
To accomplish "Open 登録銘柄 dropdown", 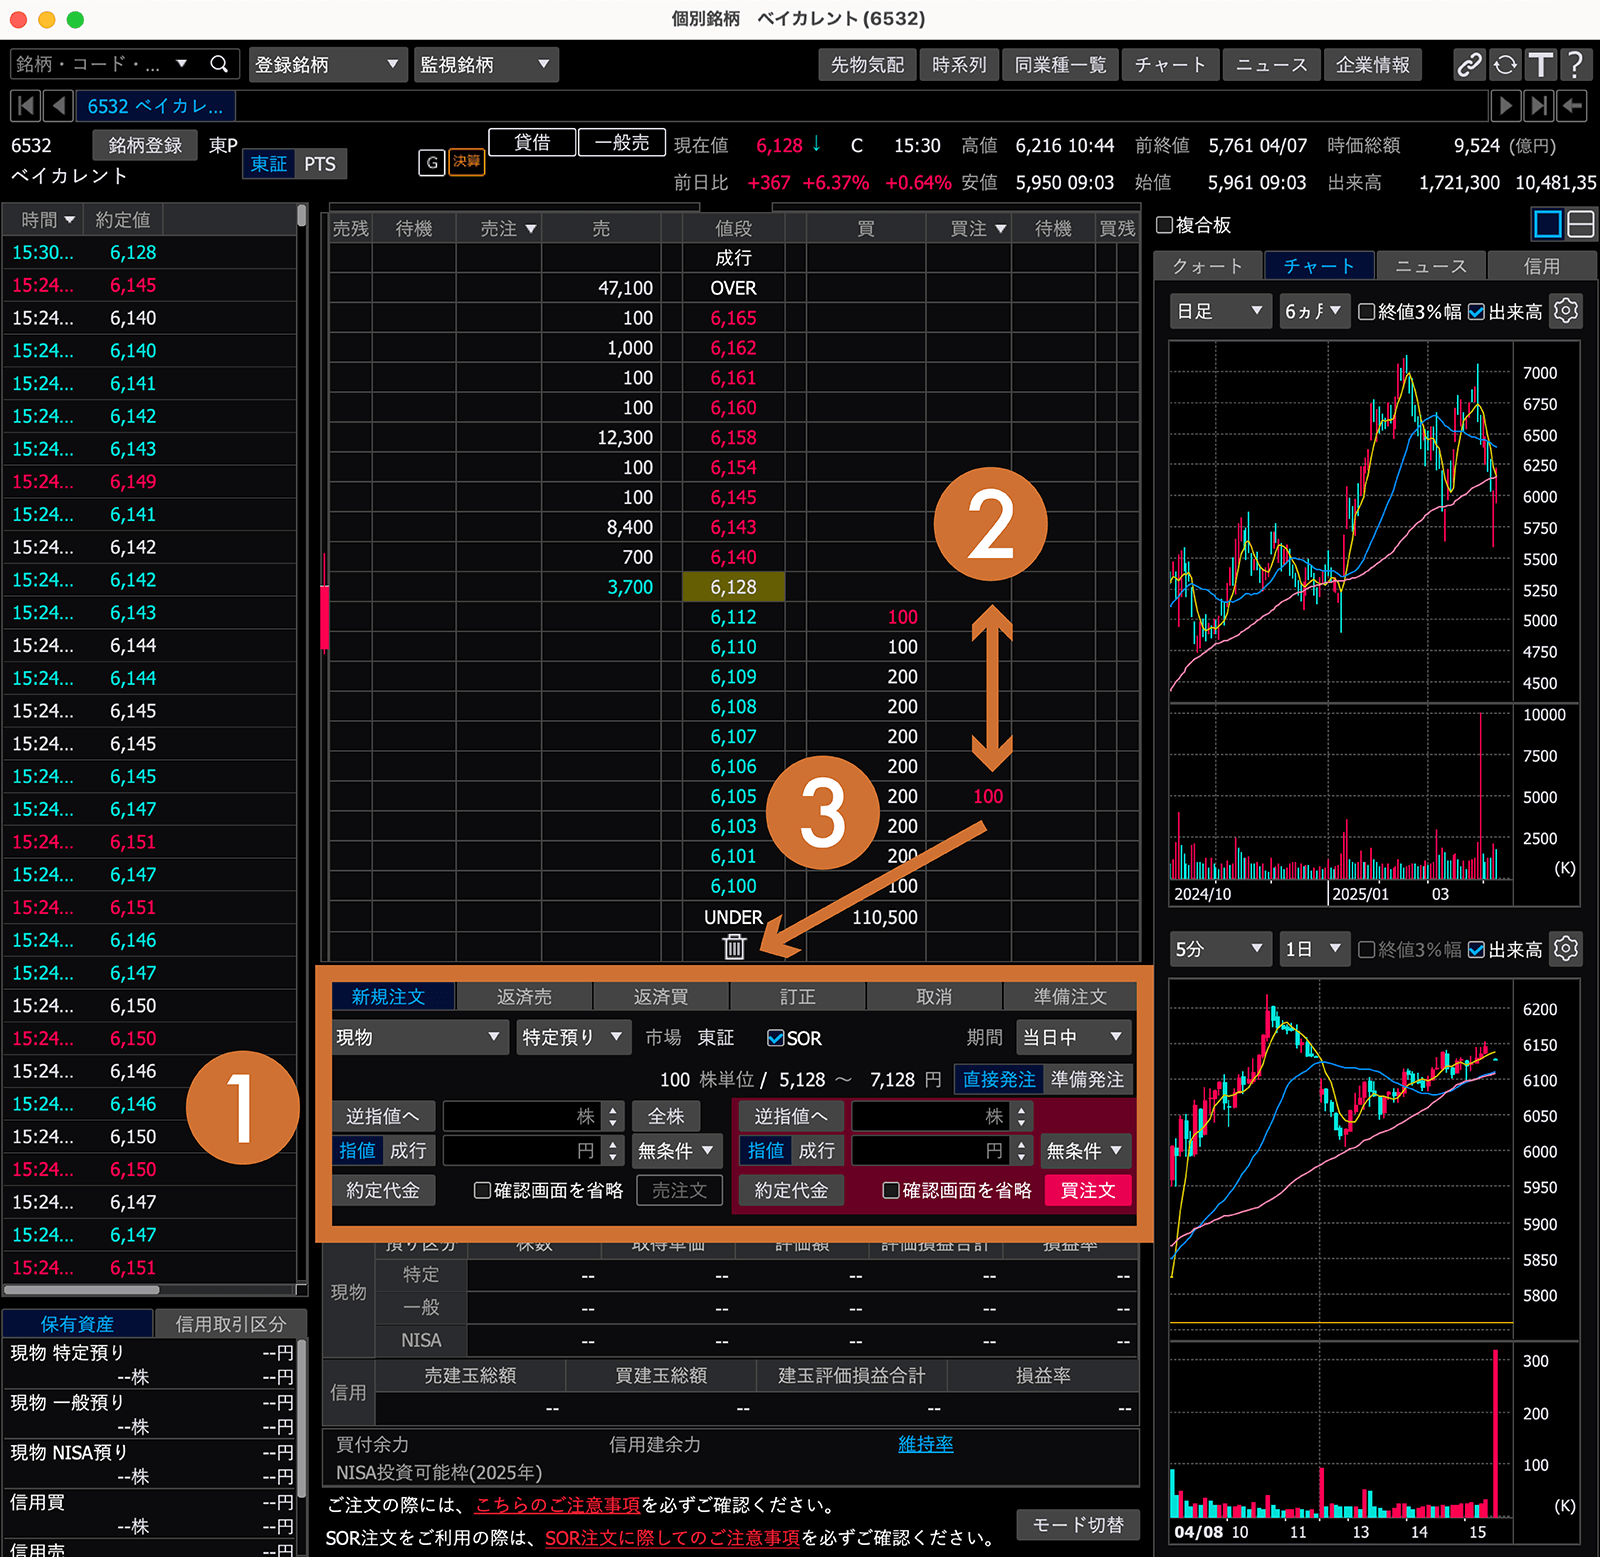I will click(327, 65).
